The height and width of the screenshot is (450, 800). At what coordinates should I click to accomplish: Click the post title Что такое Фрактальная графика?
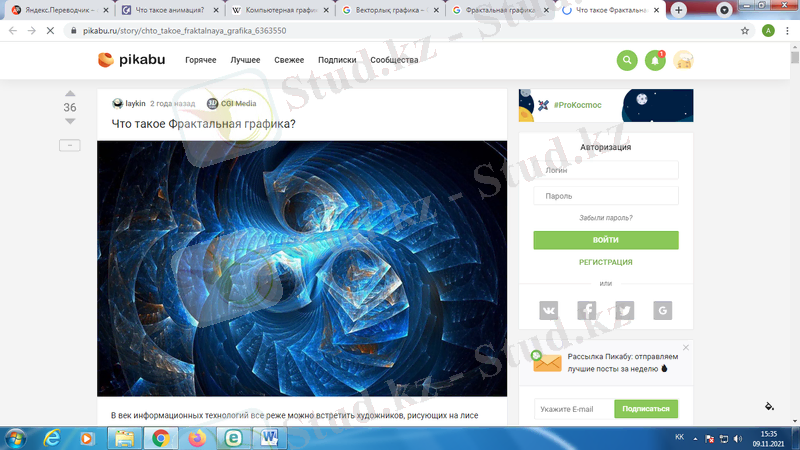pyautogui.click(x=203, y=124)
